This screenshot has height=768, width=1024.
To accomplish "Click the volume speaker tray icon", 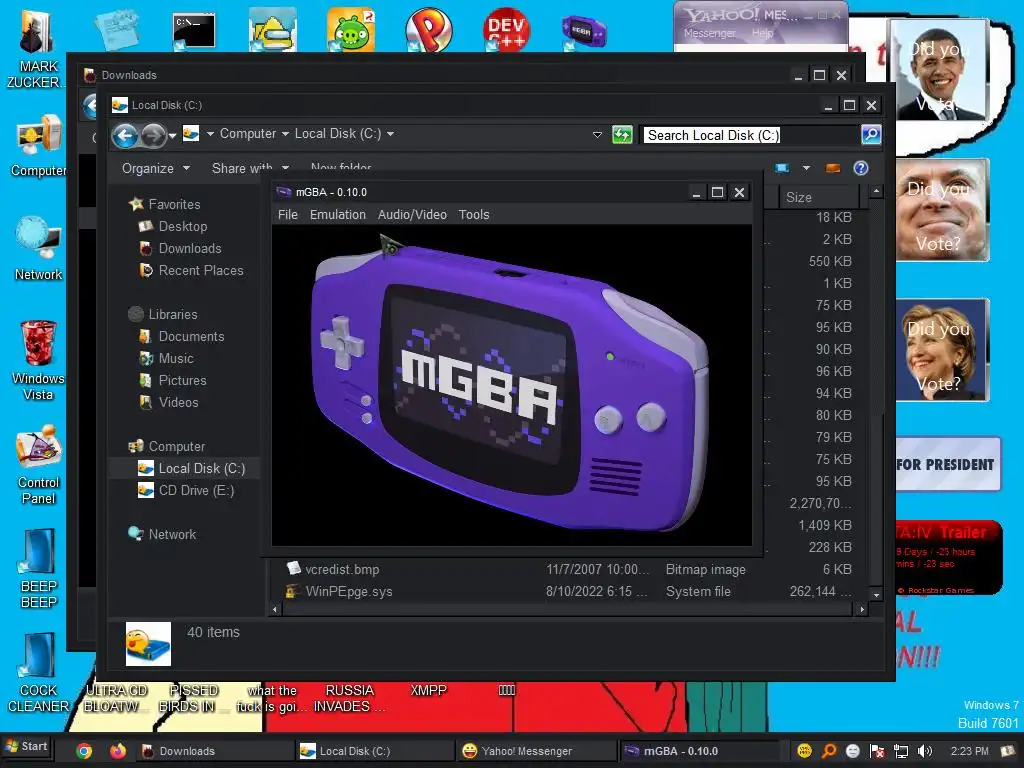I will (925, 751).
